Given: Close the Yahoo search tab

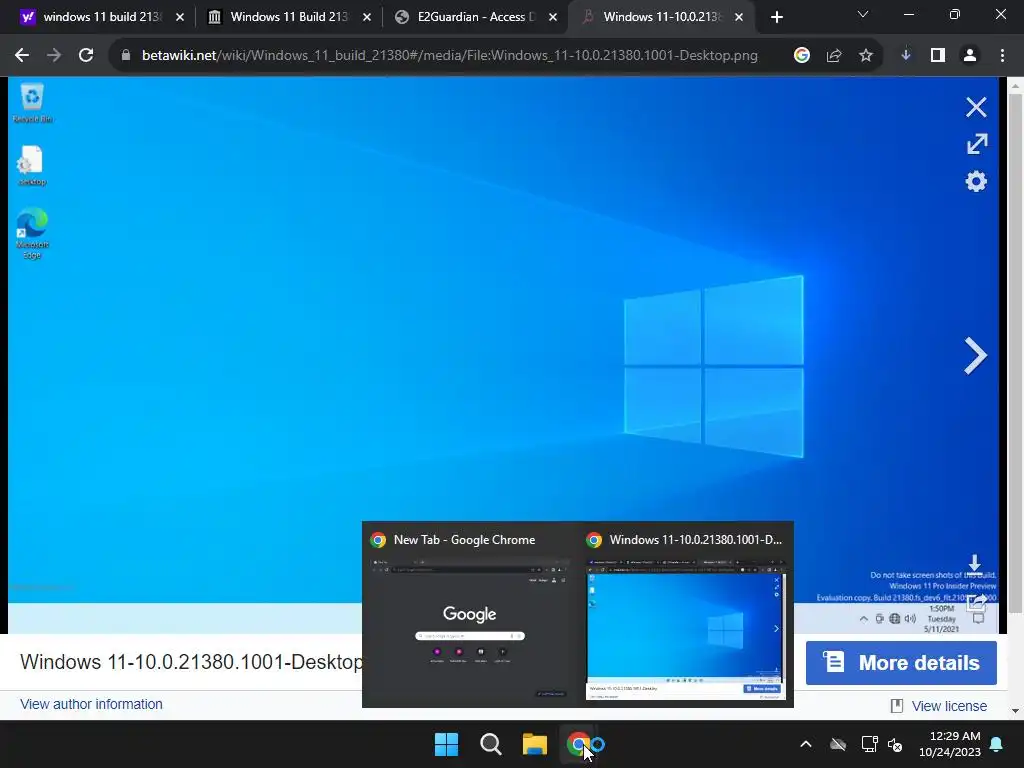Looking at the screenshot, I should pos(180,17).
